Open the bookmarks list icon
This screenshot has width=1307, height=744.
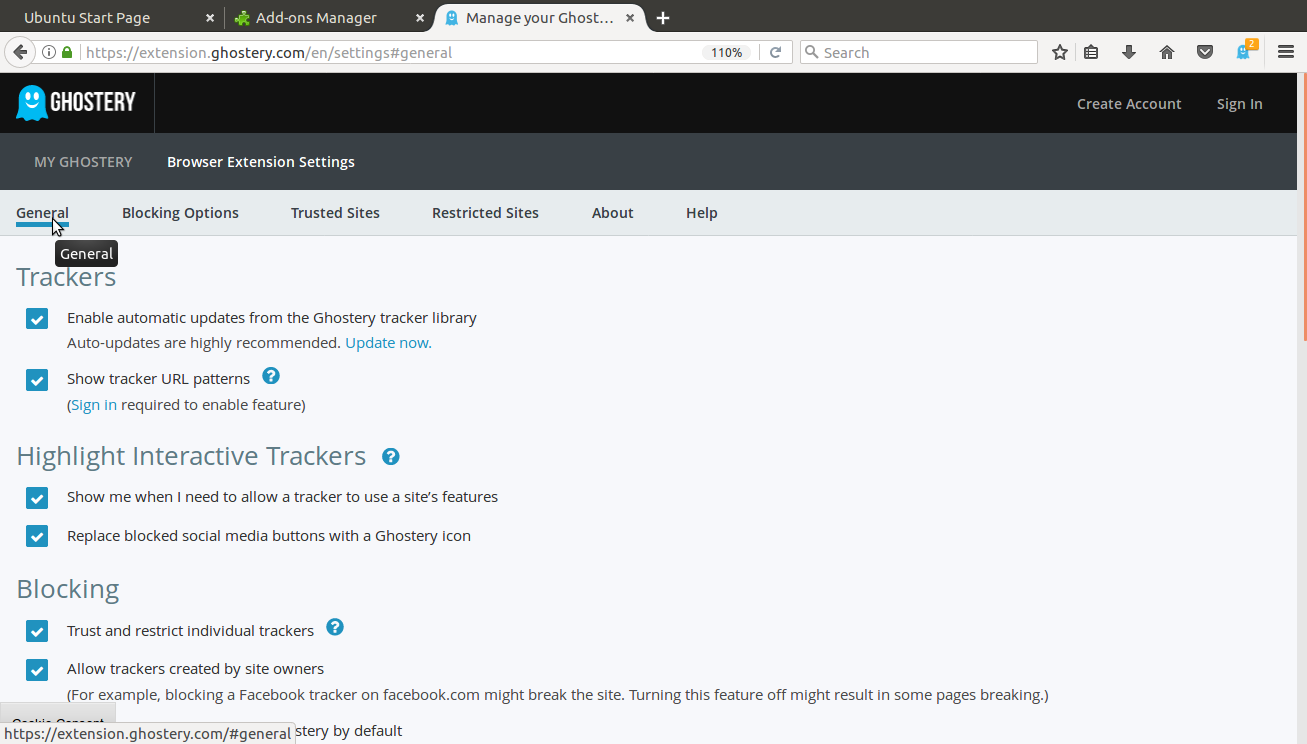[1091, 52]
